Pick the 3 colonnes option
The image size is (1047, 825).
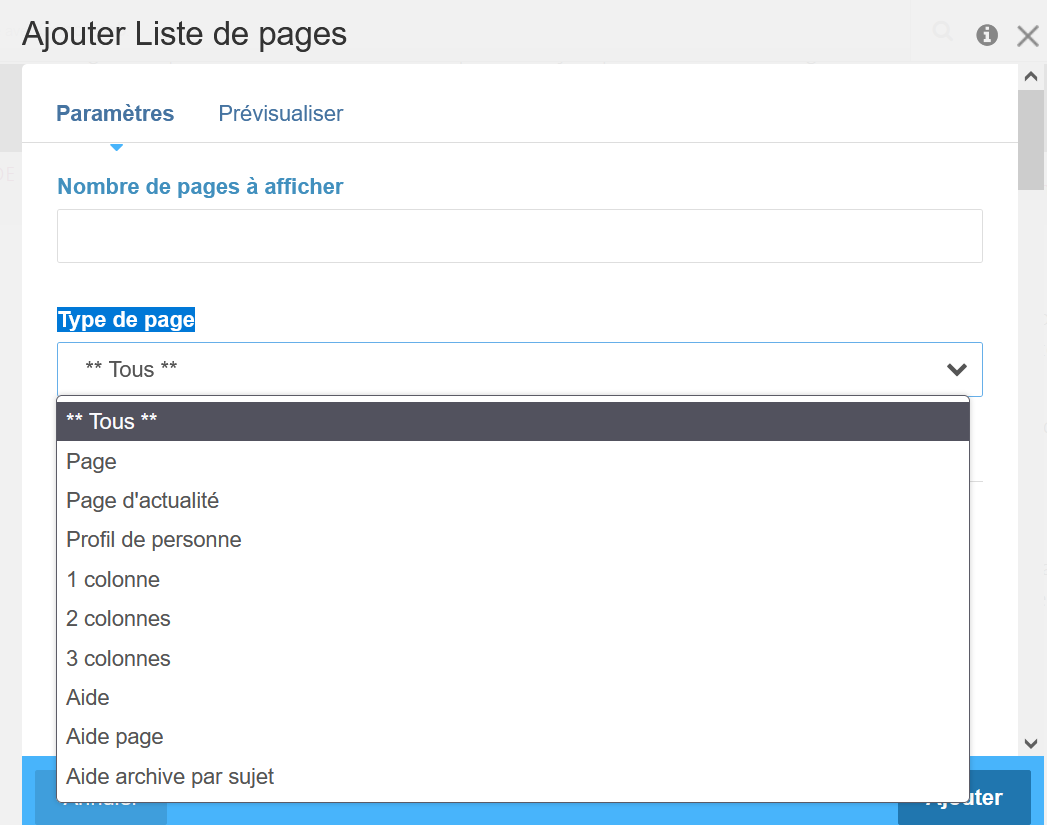tap(512, 659)
